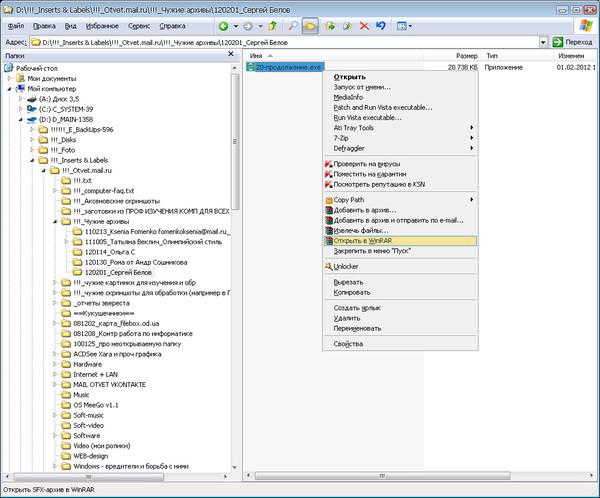Select Открыть in context menu

pyautogui.click(x=400, y=77)
